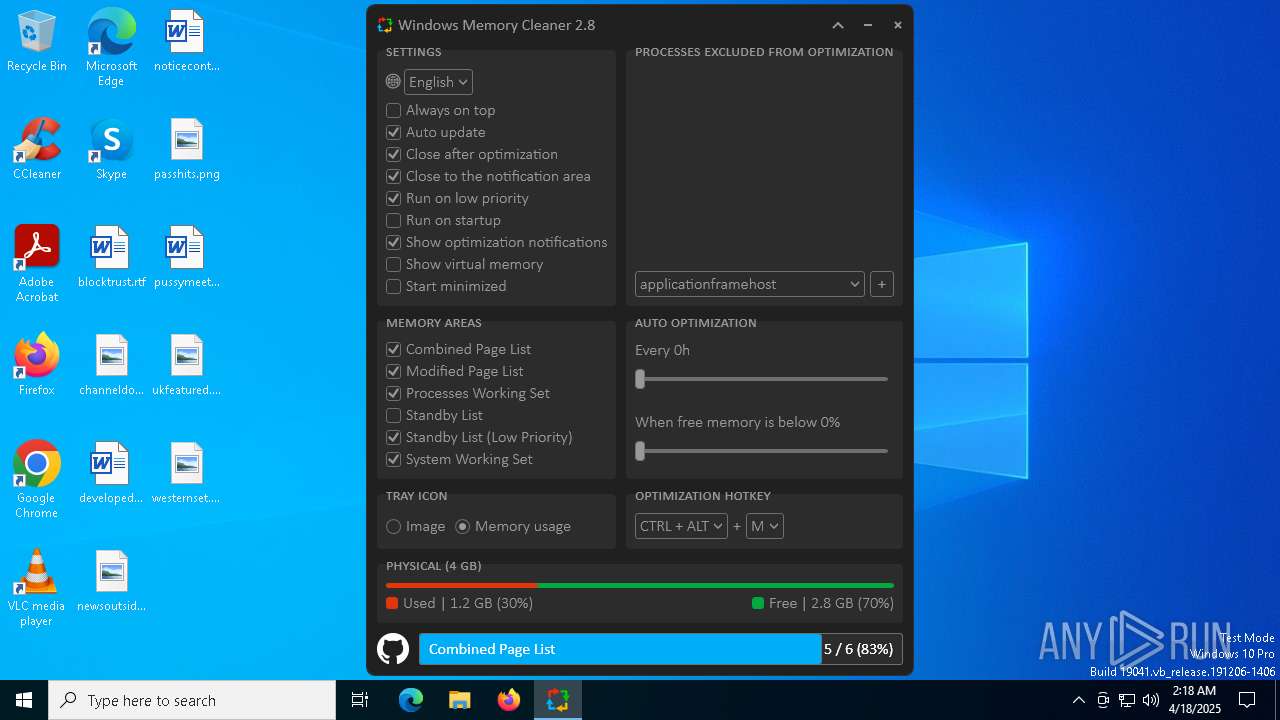Click the physical memory usage bar

click(x=640, y=585)
